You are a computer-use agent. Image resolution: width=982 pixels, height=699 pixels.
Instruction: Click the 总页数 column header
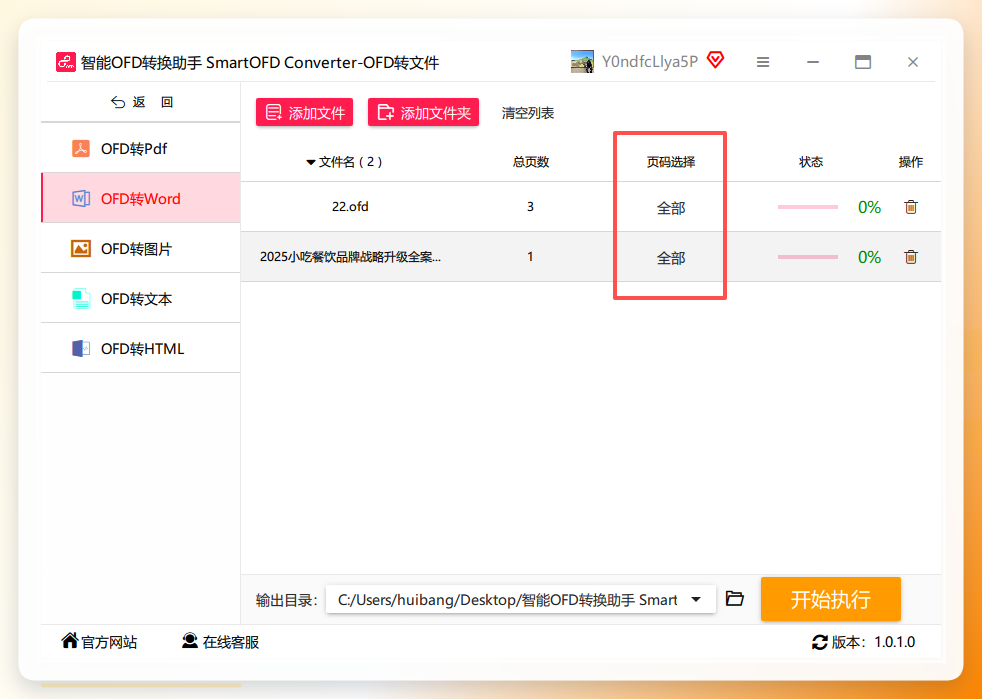[x=530, y=162]
